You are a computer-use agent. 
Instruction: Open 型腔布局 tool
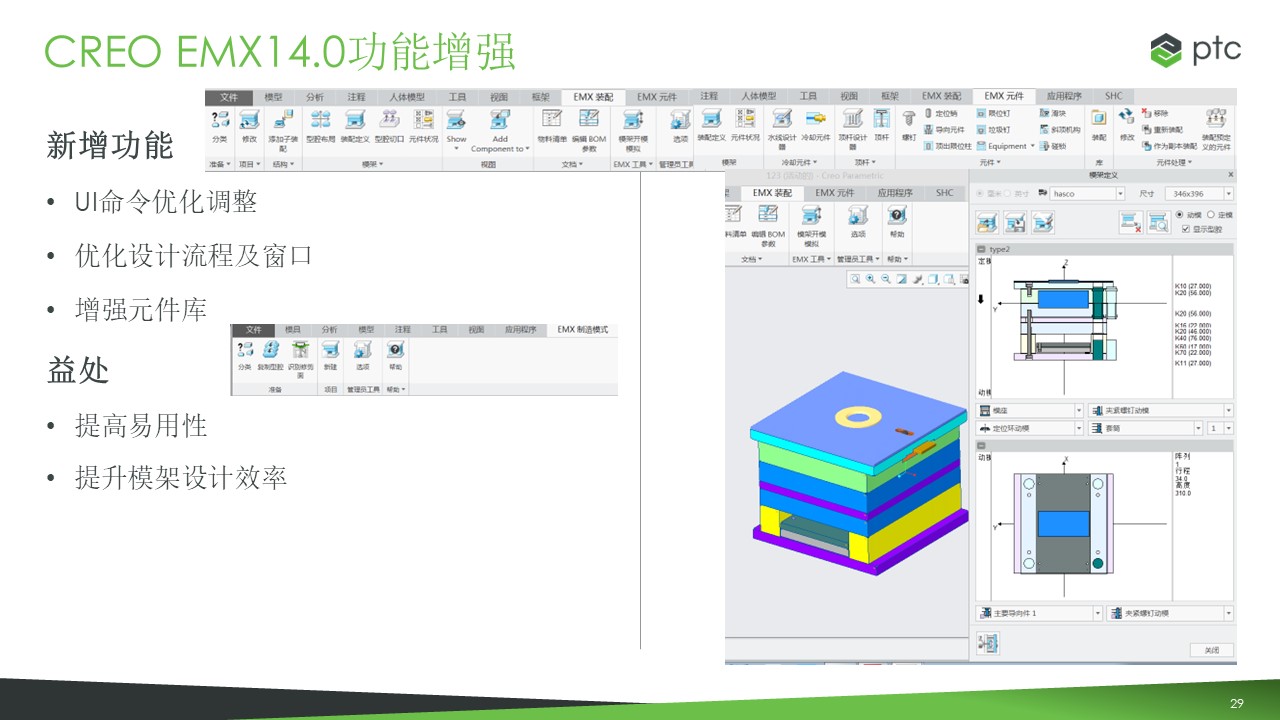[321, 125]
